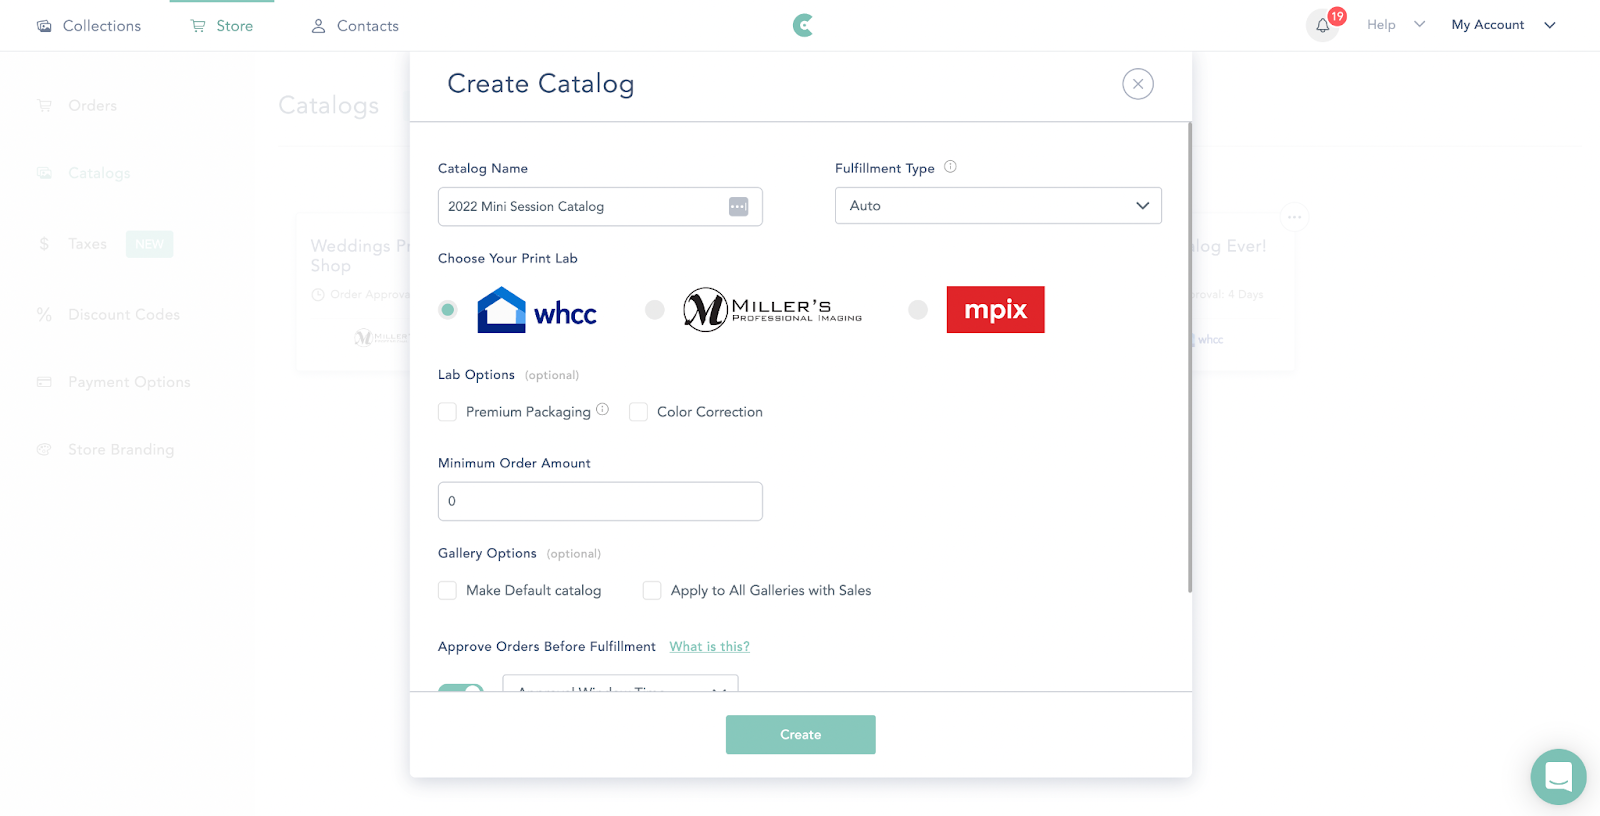Click the Taxes dollar icon in the sidebar
Image resolution: width=1600 pixels, height=816 pixels.
[44, 244]
